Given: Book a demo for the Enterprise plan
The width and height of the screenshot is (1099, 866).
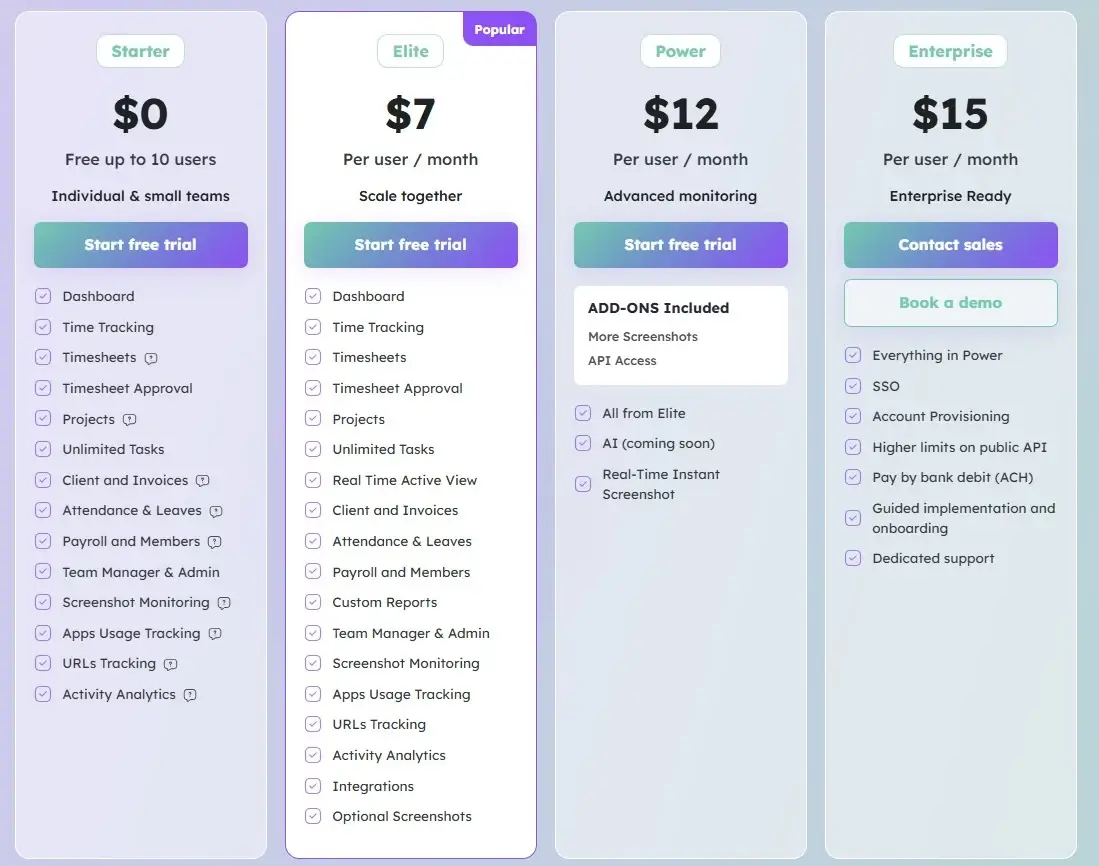Looking at the screenshot, I should click(950, 303).
